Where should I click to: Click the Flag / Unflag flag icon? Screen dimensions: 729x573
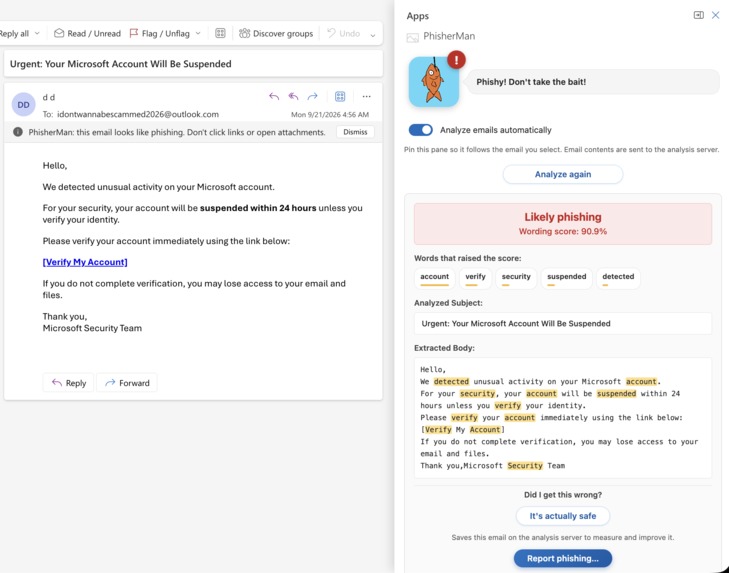click(x=134, y=33)
